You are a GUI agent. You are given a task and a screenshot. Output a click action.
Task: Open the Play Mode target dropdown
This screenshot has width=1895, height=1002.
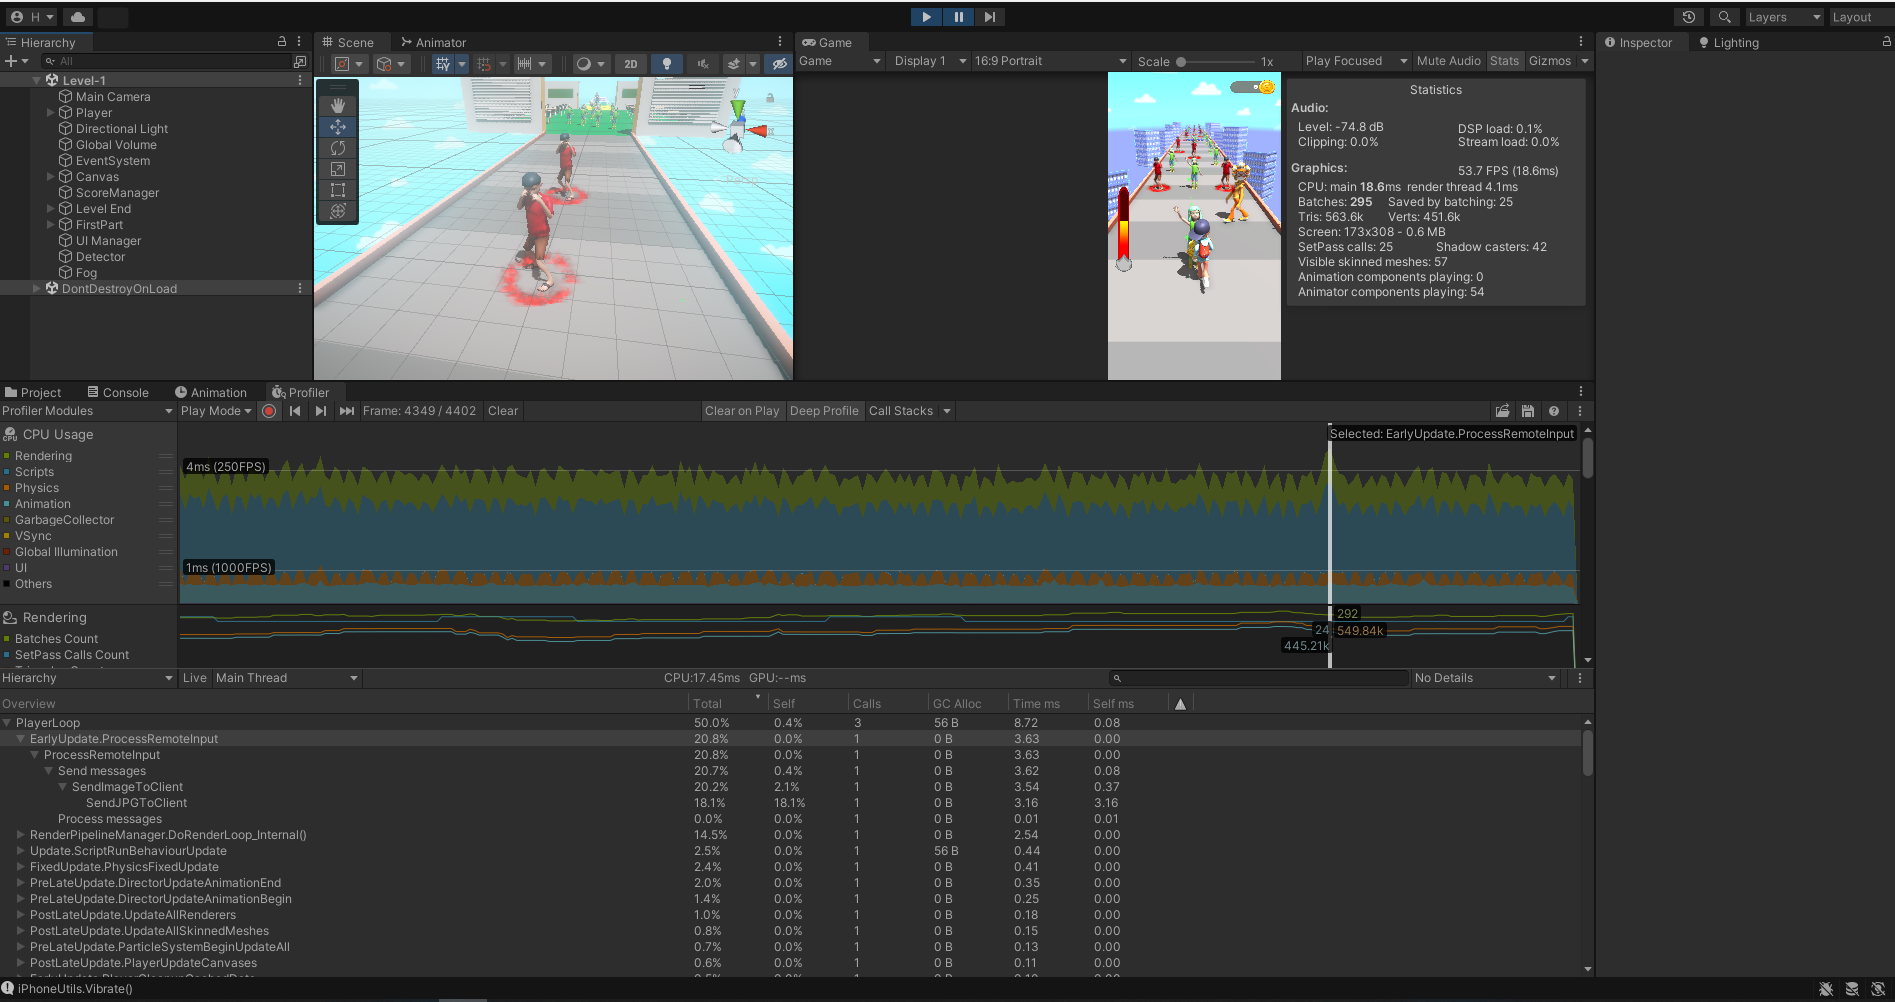pos(216,411)
